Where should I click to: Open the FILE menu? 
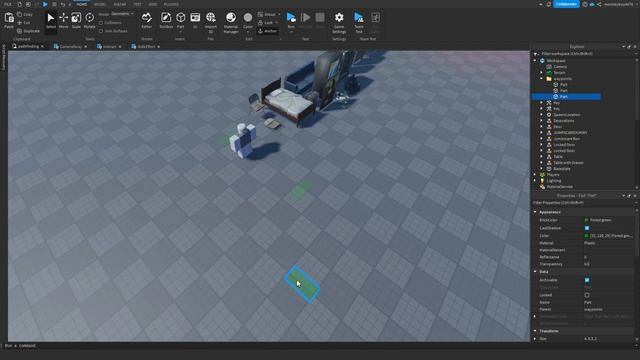pos(8,4)
